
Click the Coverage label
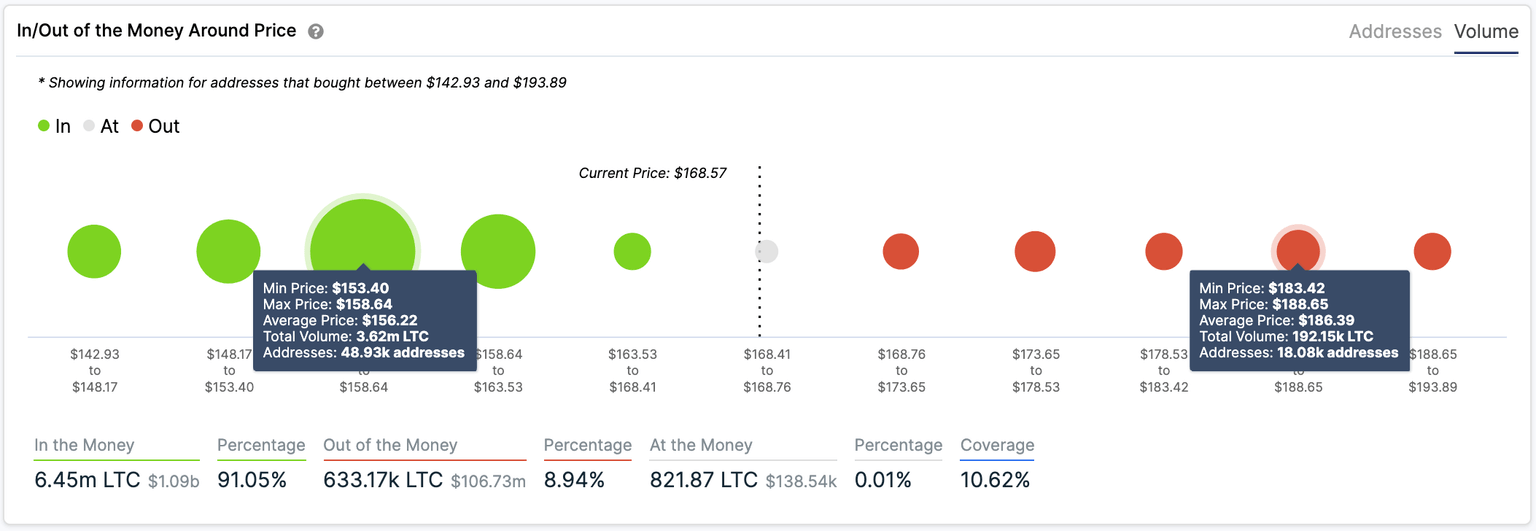(997, 446)
